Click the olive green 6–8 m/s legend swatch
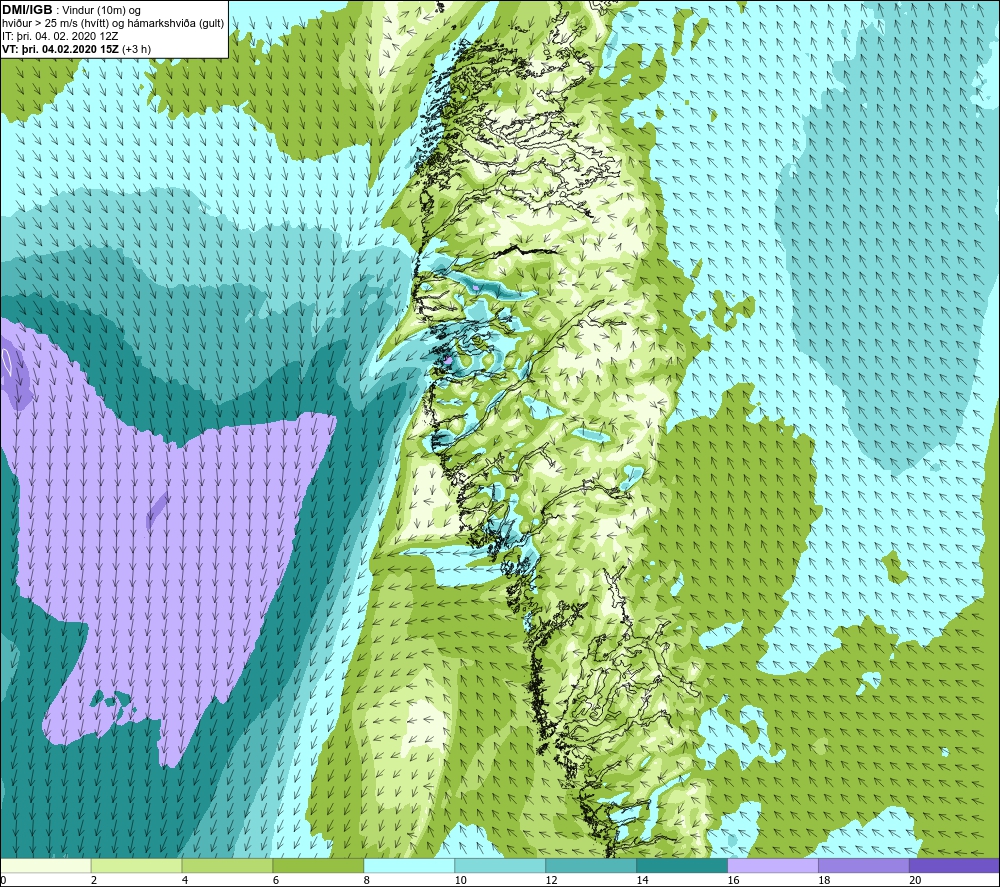 318,865
